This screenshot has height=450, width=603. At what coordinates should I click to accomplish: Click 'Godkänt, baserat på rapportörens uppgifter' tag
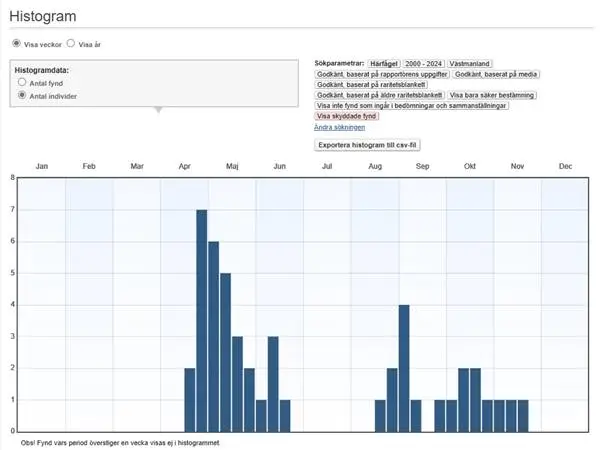point(381,74)
